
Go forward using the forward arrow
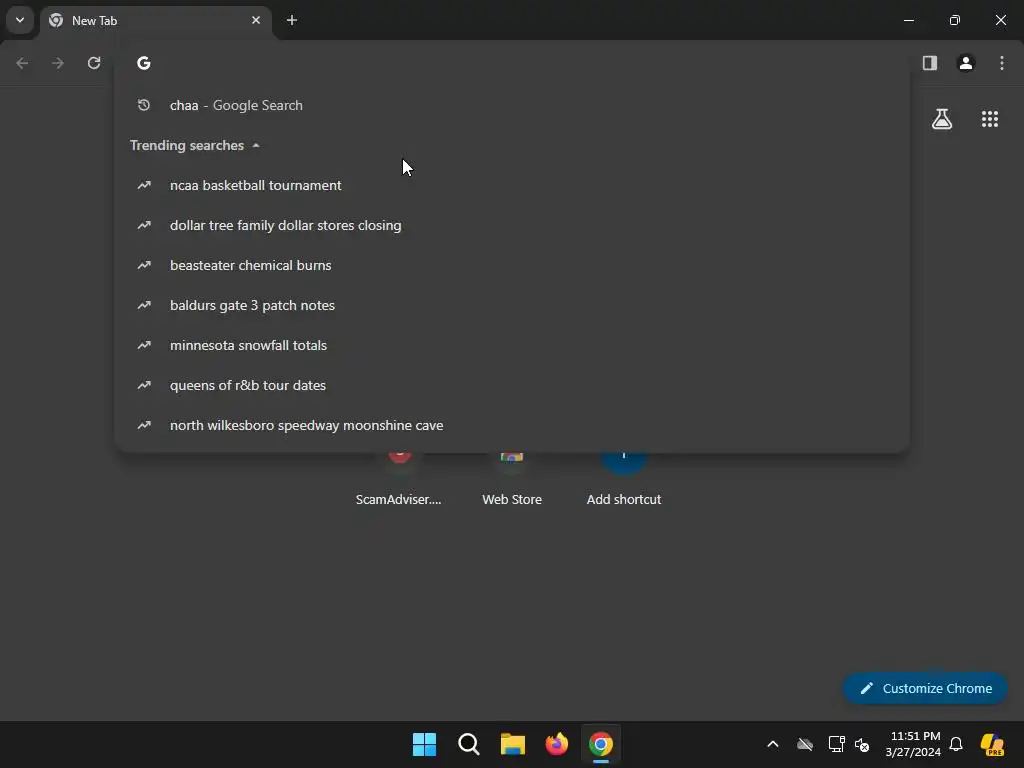pyautogui.click(x=58, y=63)
